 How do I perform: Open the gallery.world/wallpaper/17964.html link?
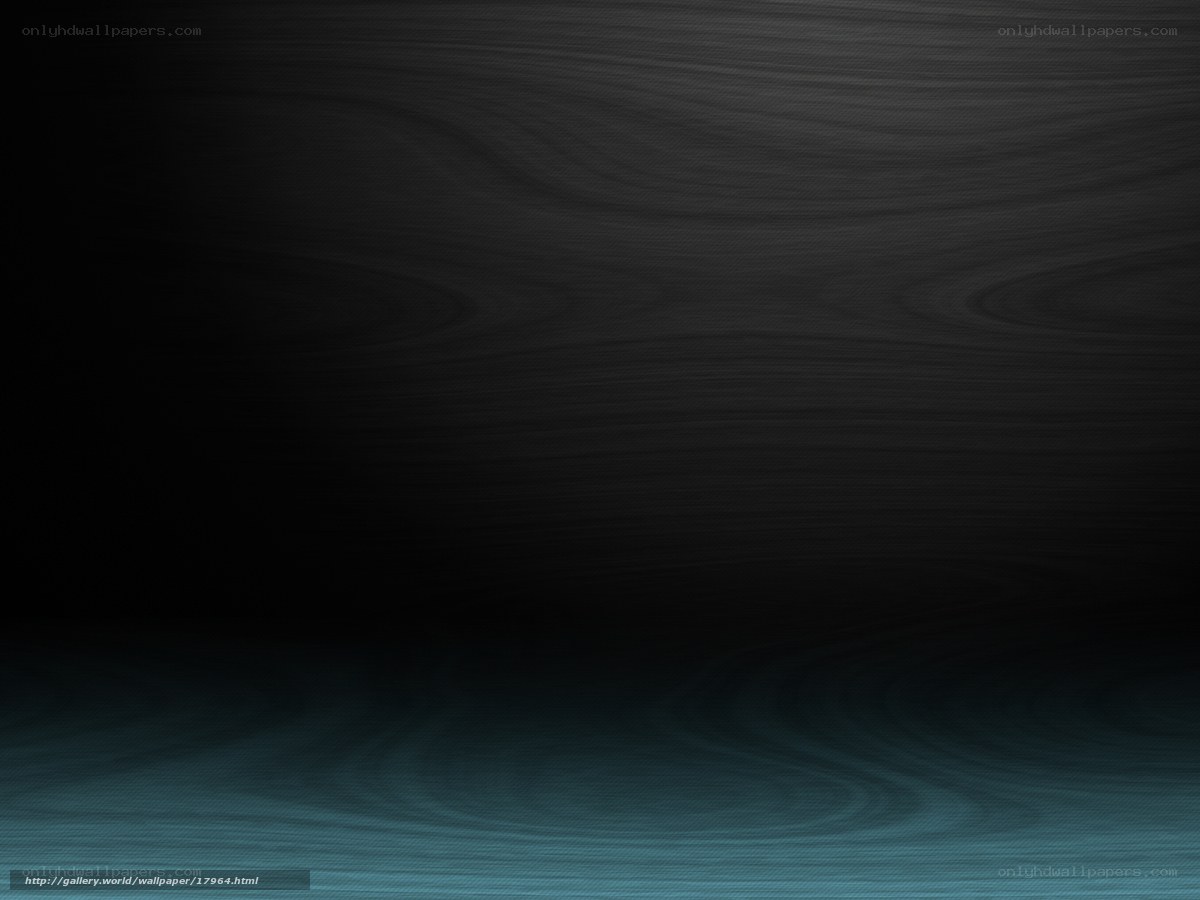click(141, 881)
